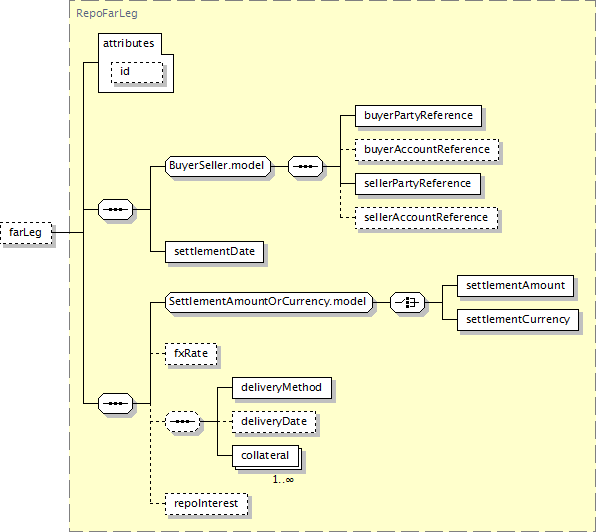Select the optional fxRate element
Screen dimensions: 596x532
pyautogui.click(x=191, y=354)
